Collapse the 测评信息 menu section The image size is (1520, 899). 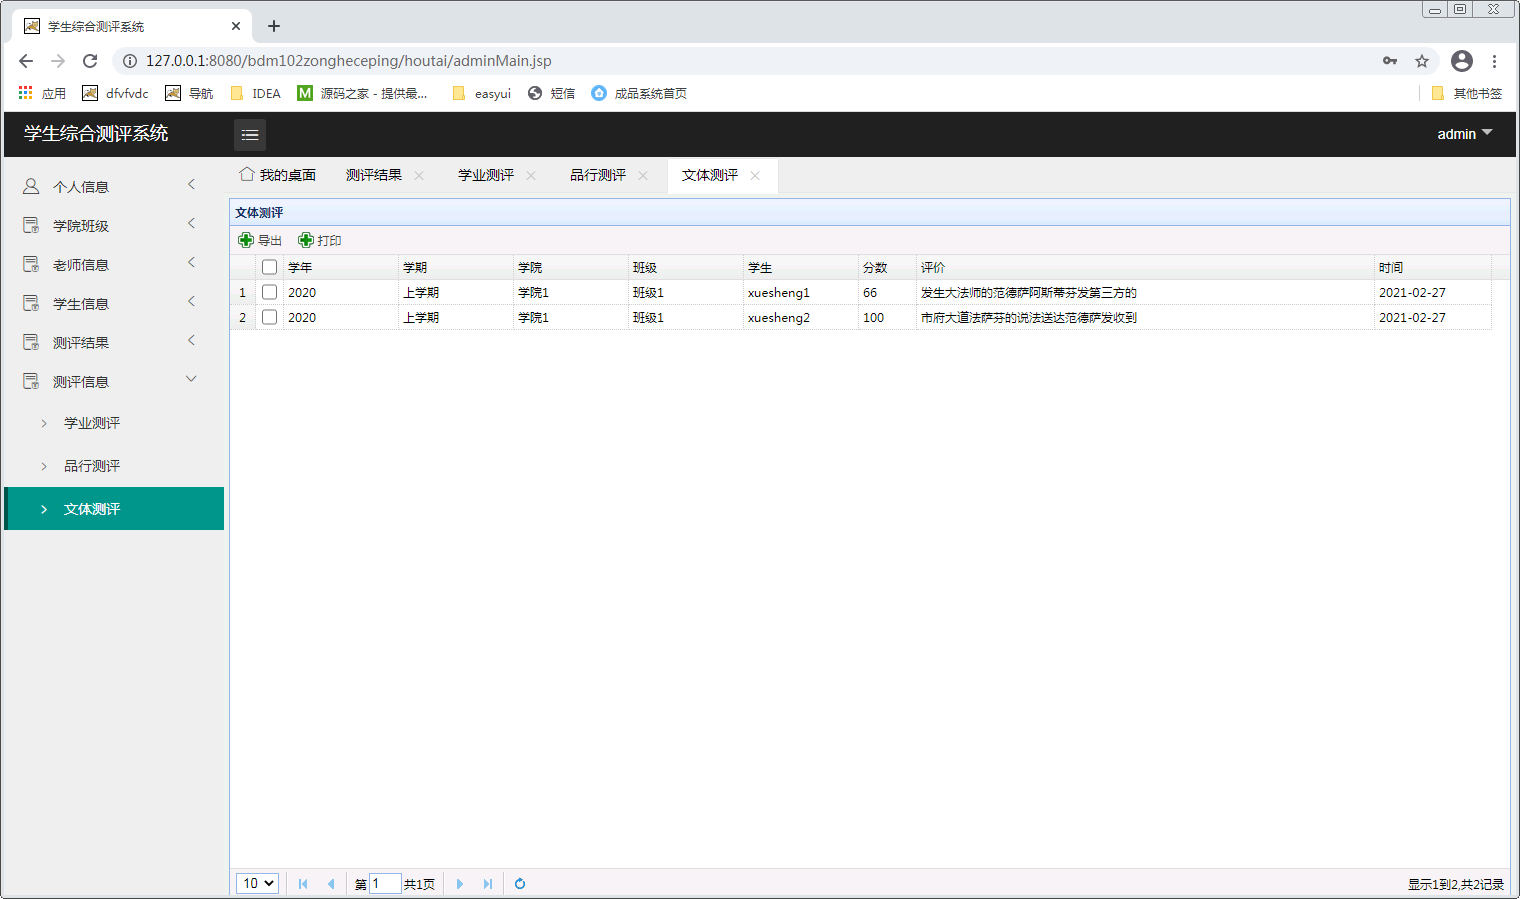[191, 378]
